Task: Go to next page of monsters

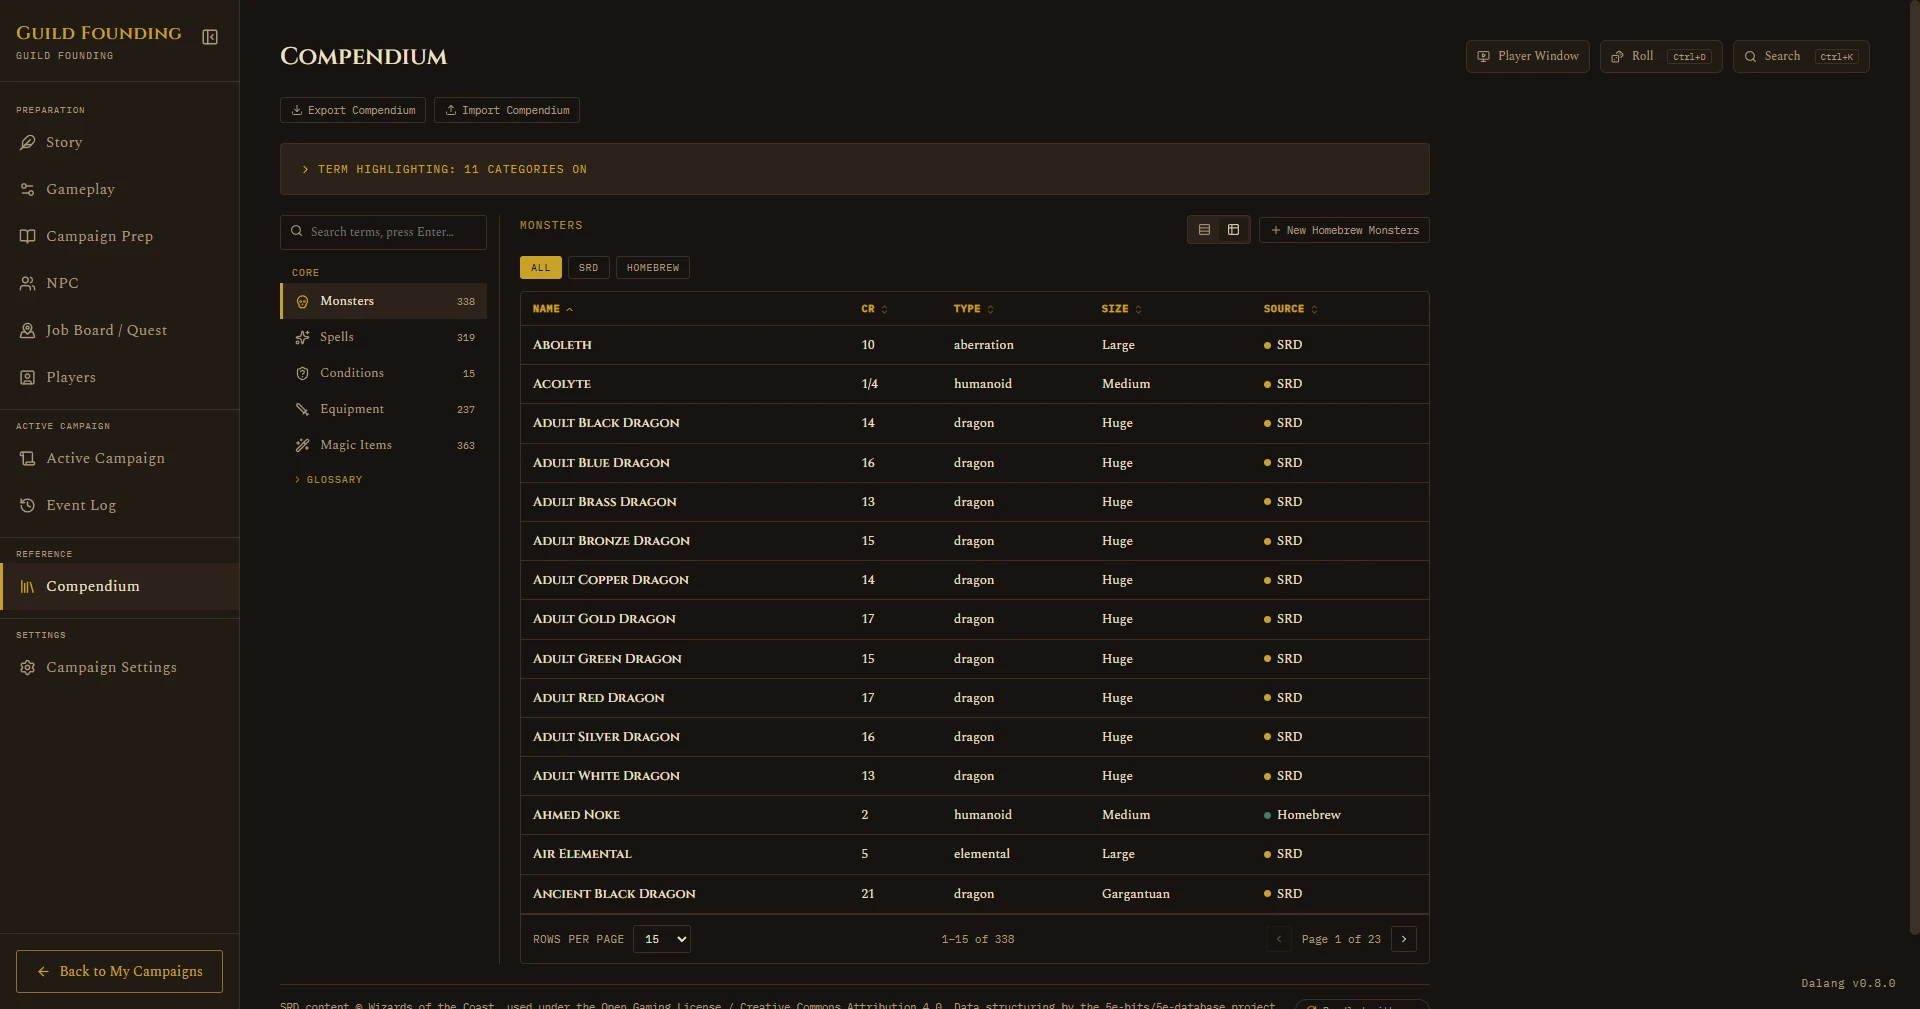Action: (1404, 939)
